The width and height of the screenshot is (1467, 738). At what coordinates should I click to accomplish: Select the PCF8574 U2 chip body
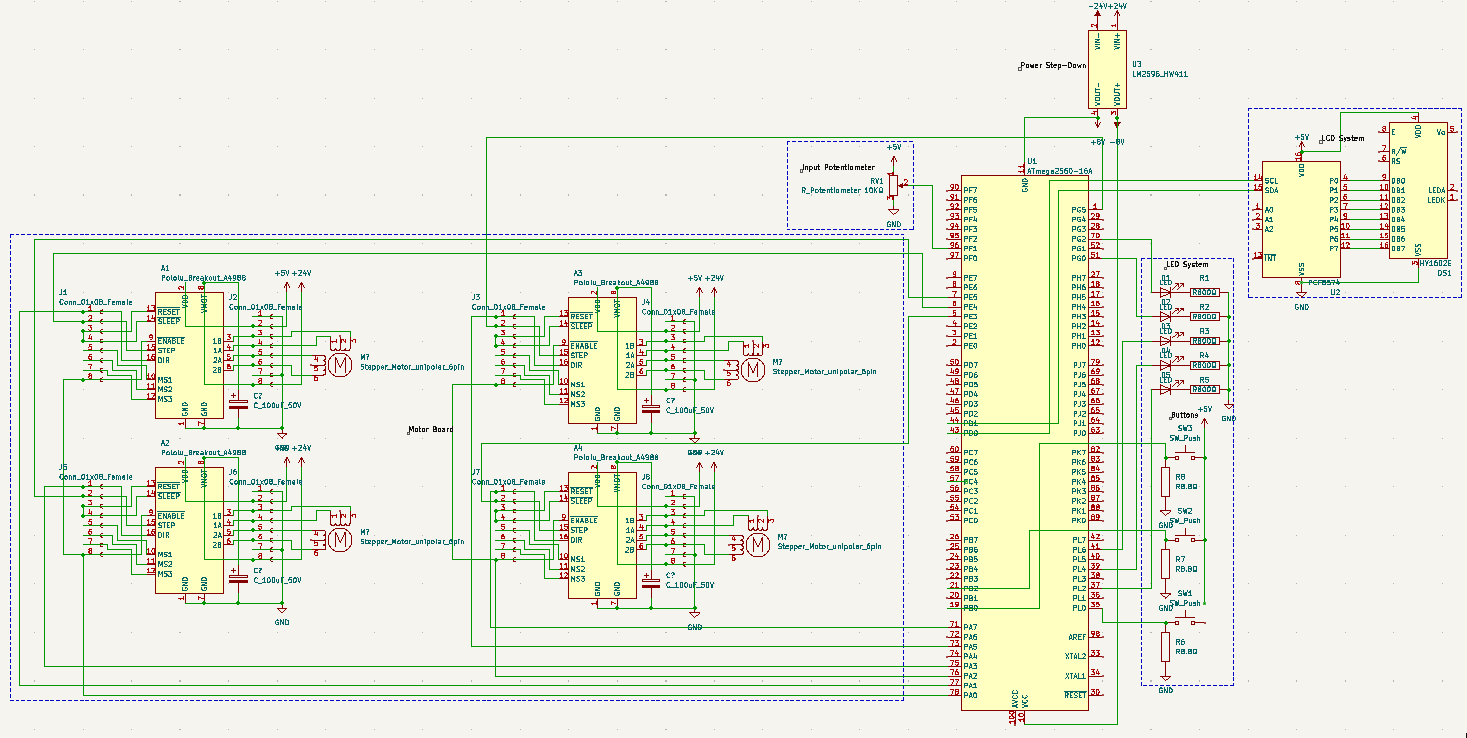(x=1301, y=219)
